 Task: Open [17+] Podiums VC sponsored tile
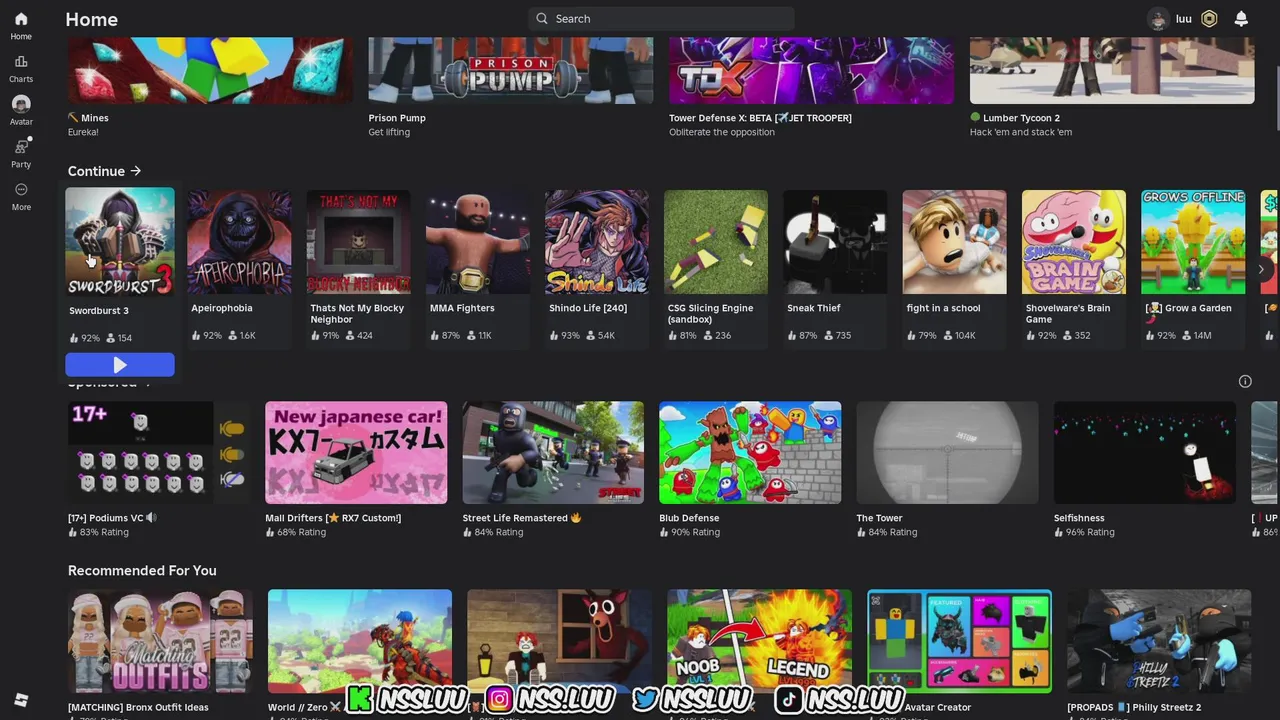pyautogui.click(x=159, y=452)
